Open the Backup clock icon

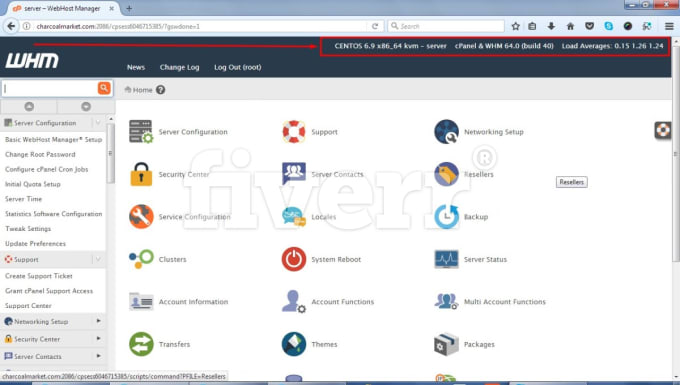click(446, 216)
